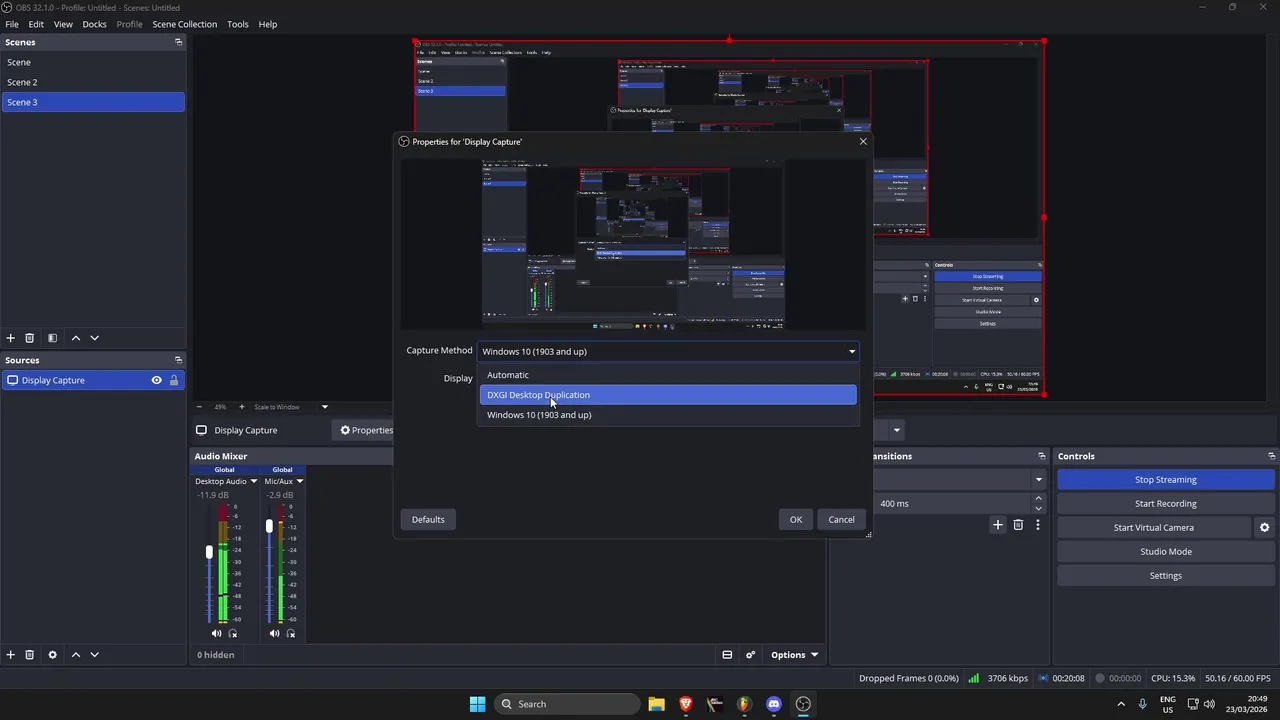Open the audio mixer Options dropdown

pos(795,655)
